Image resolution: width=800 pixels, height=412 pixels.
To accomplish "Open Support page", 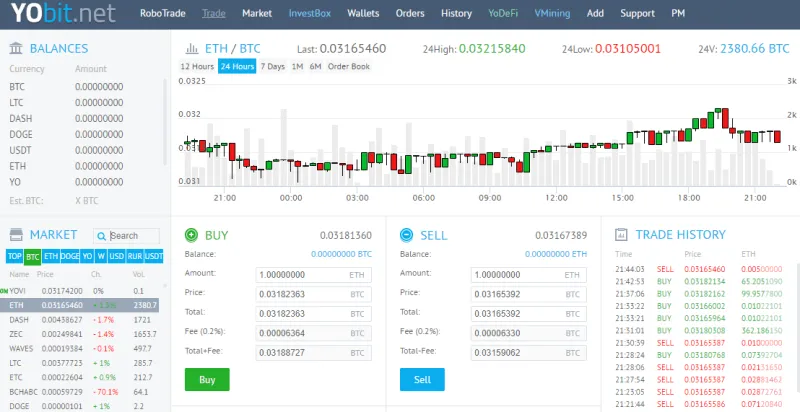I will tap(637, 13).
